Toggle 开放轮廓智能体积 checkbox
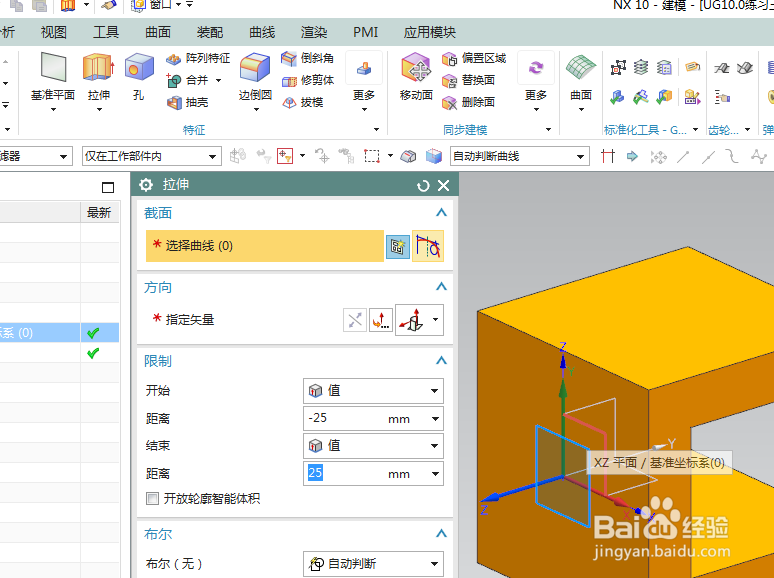774x578 pixels. click(x=153, y=499)
